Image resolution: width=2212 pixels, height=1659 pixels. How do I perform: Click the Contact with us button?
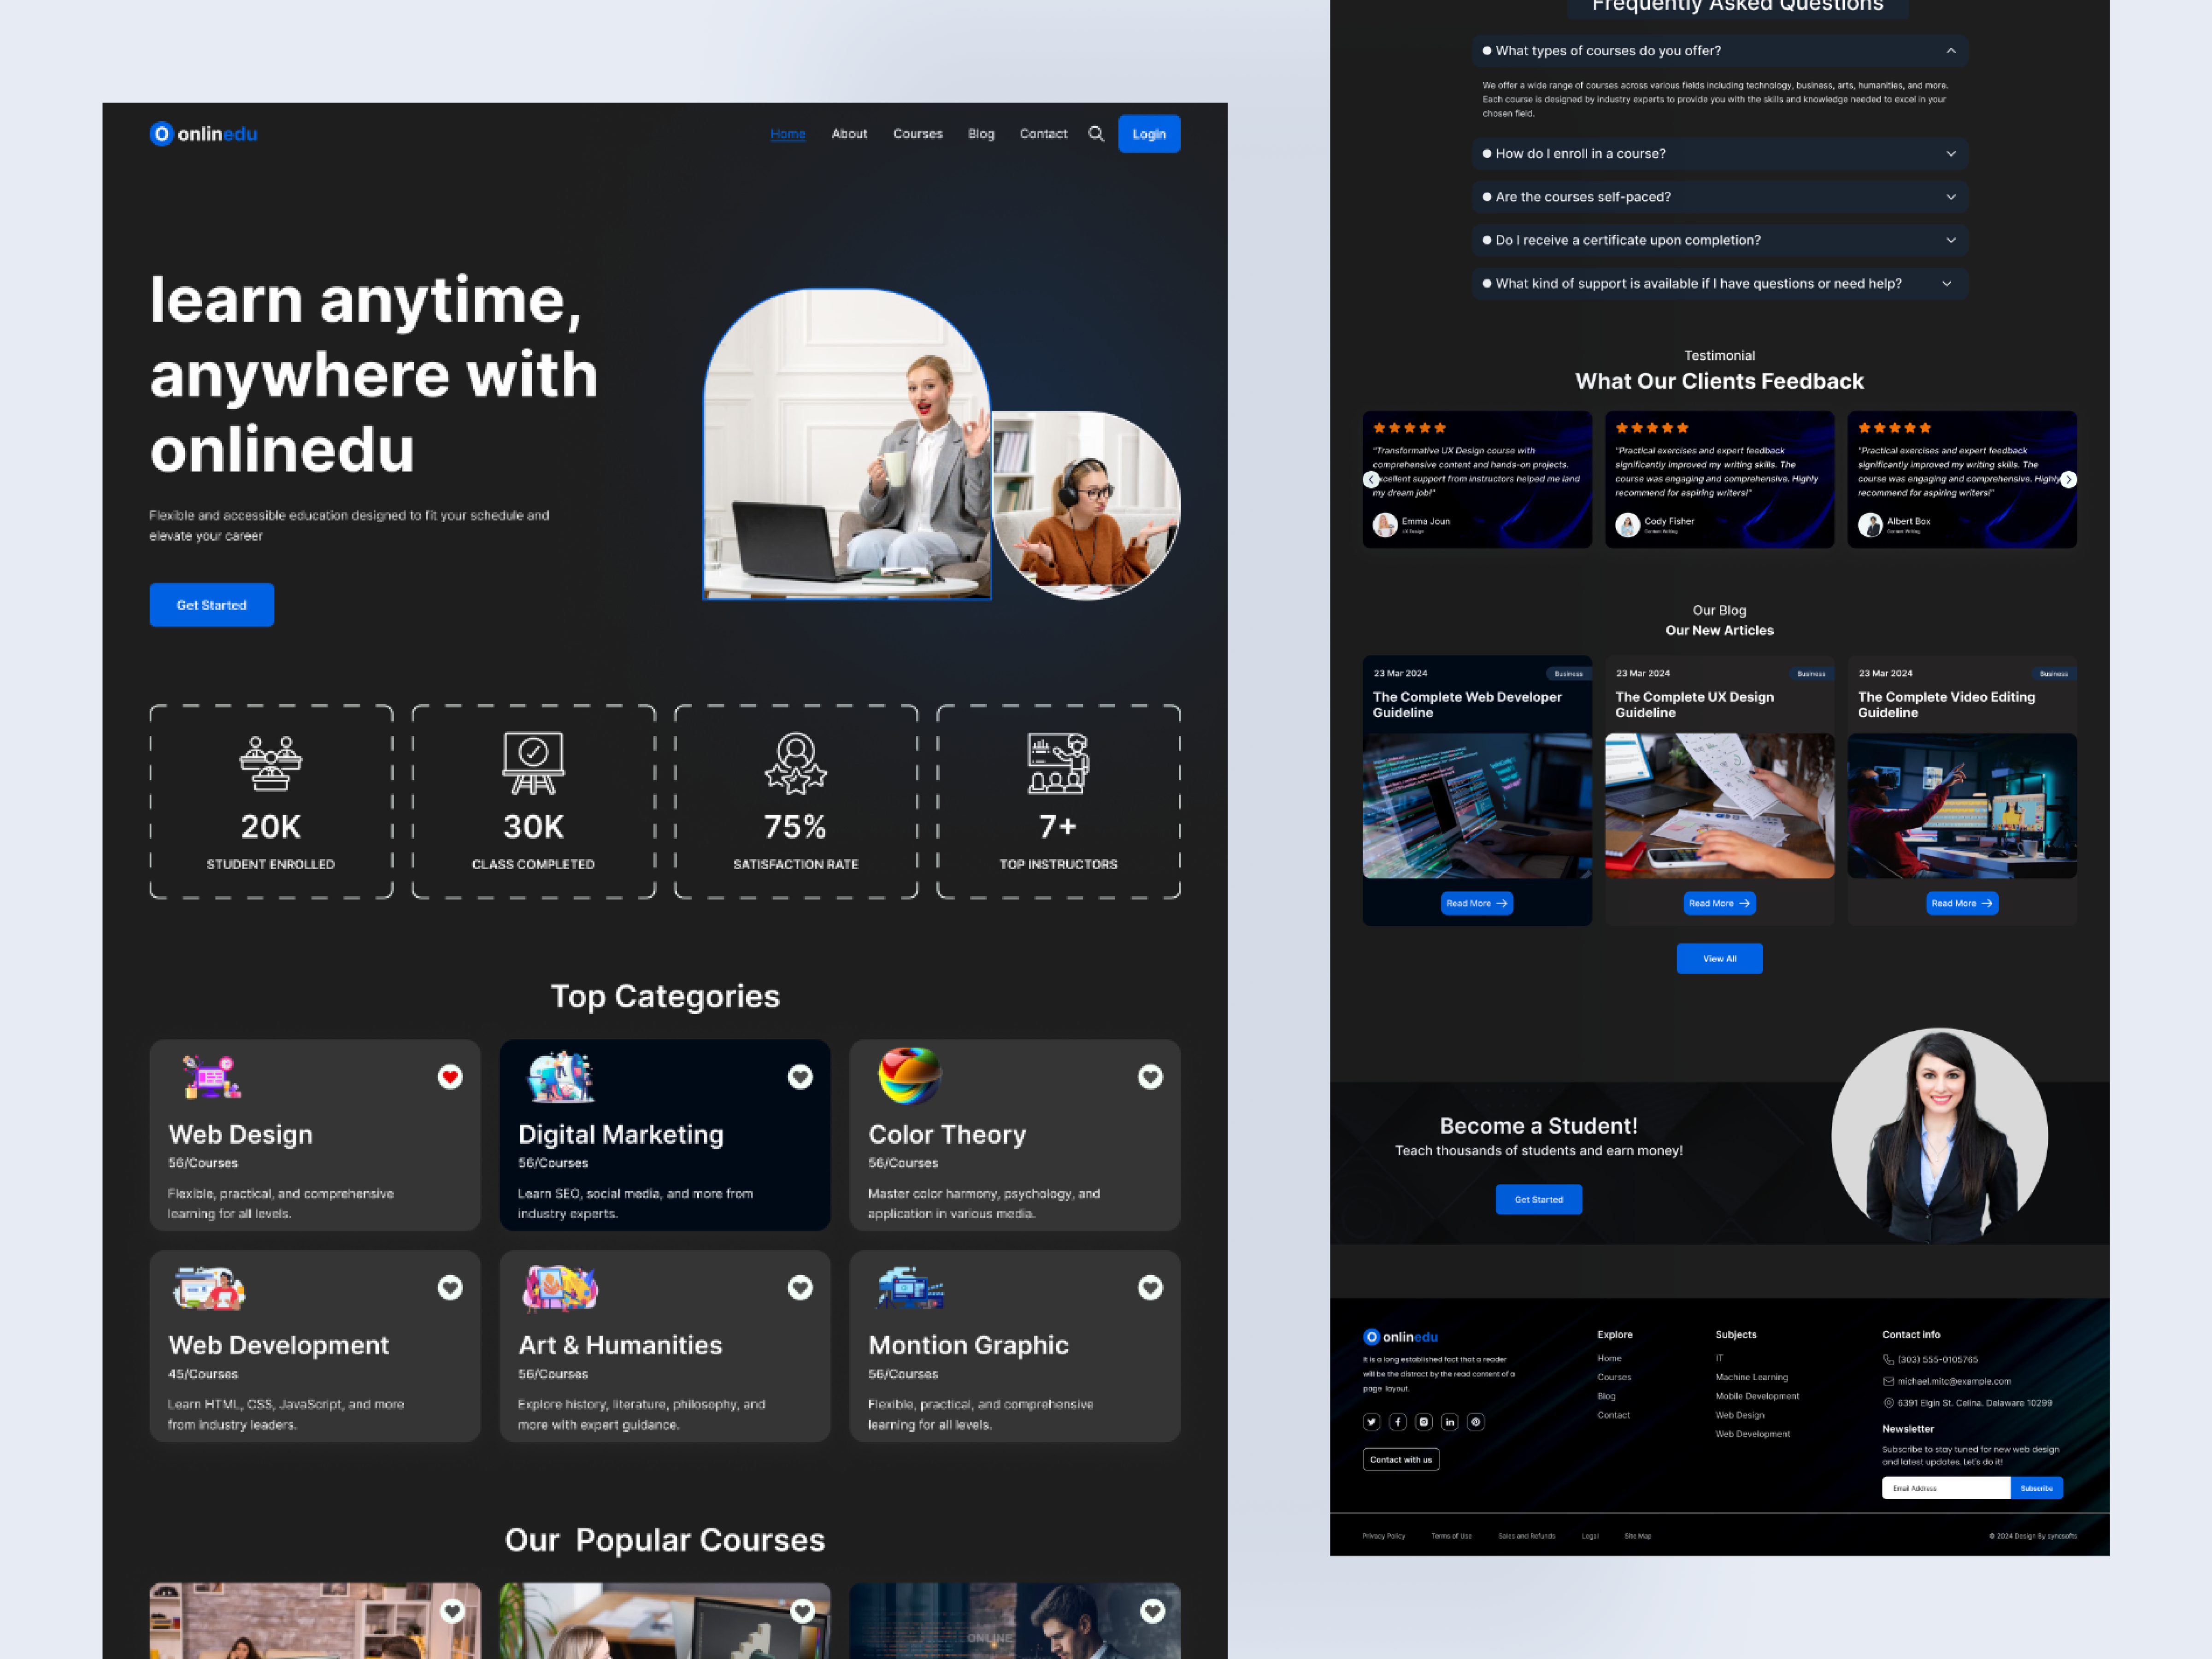(1401, 1460)
